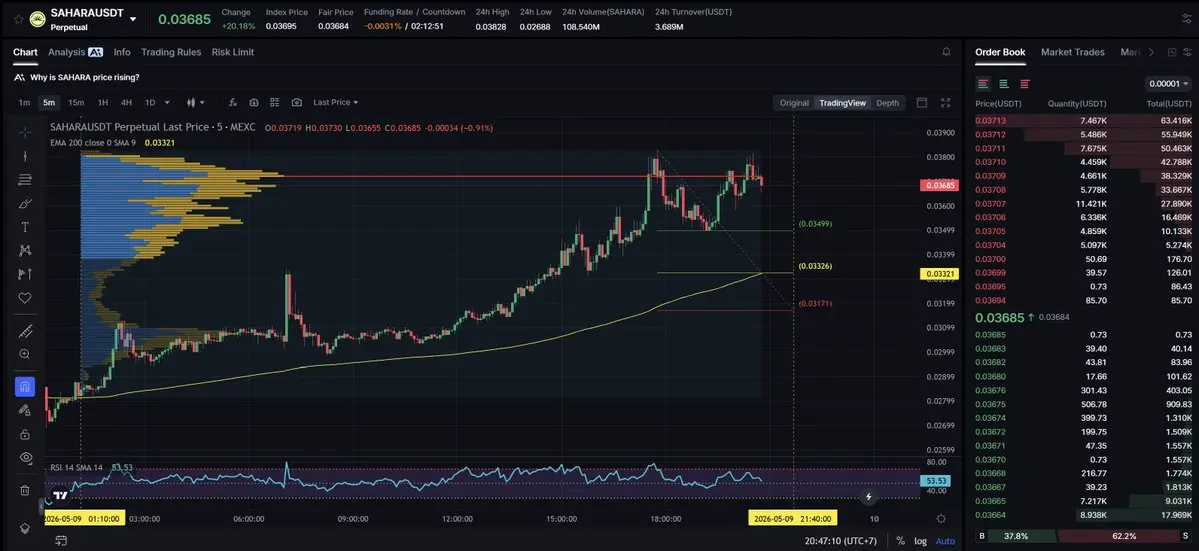Open the top-right preferences sliders icon
Viewport: 1199px width, 551px height.
click(1187, 19)
